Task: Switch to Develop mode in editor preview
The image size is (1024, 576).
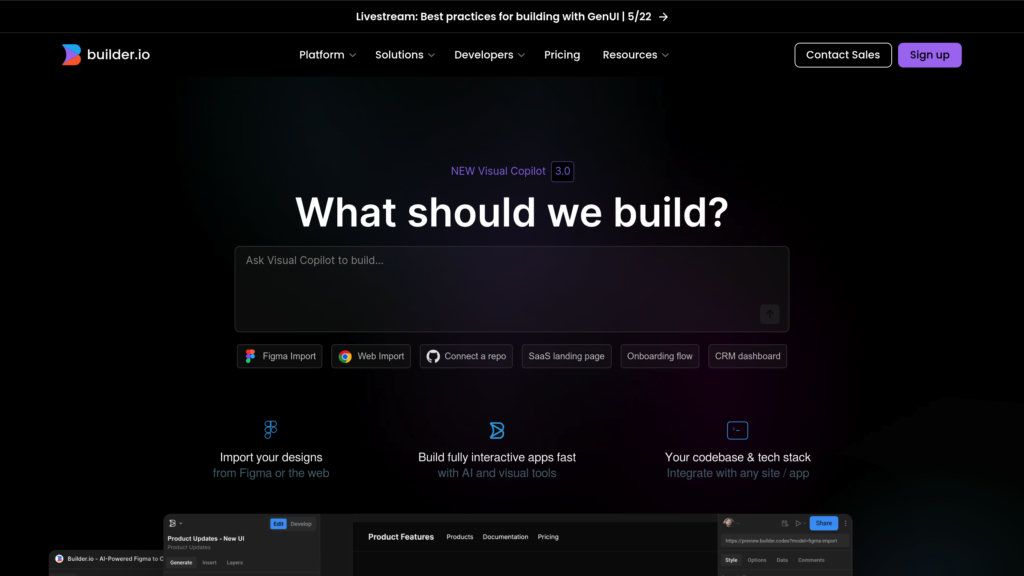Action: (x=301, y=524)
